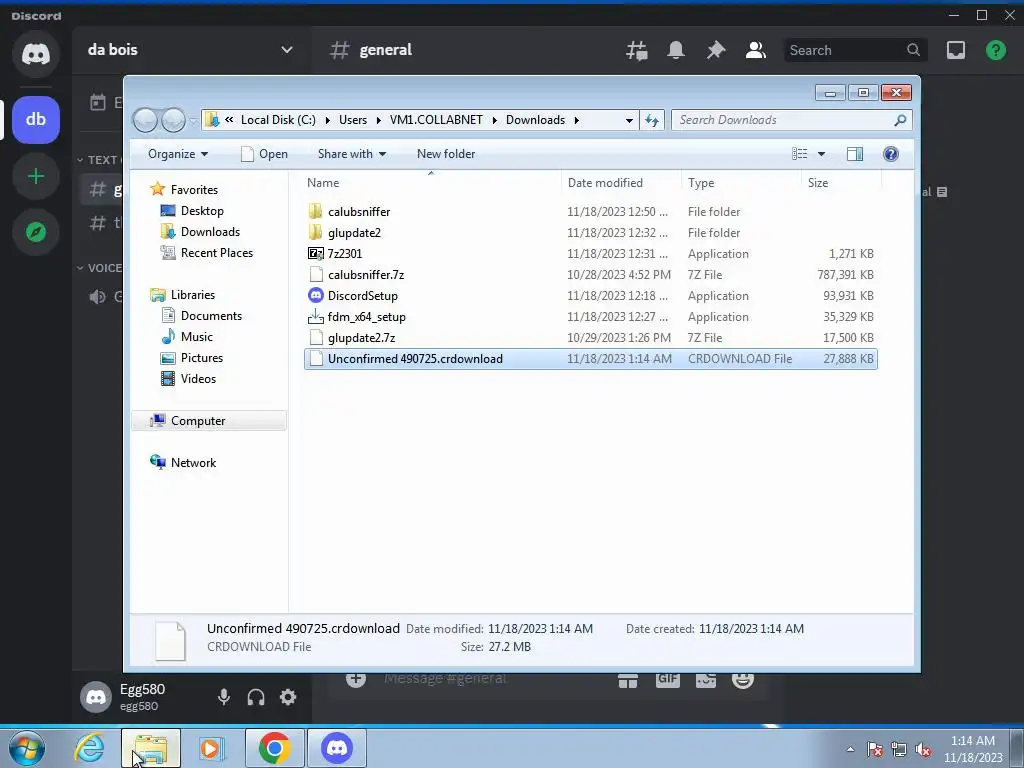Viewport: 1024px width, 768px height.
Task: Collapse the TEXT channels category
Action: coord(97,159)
